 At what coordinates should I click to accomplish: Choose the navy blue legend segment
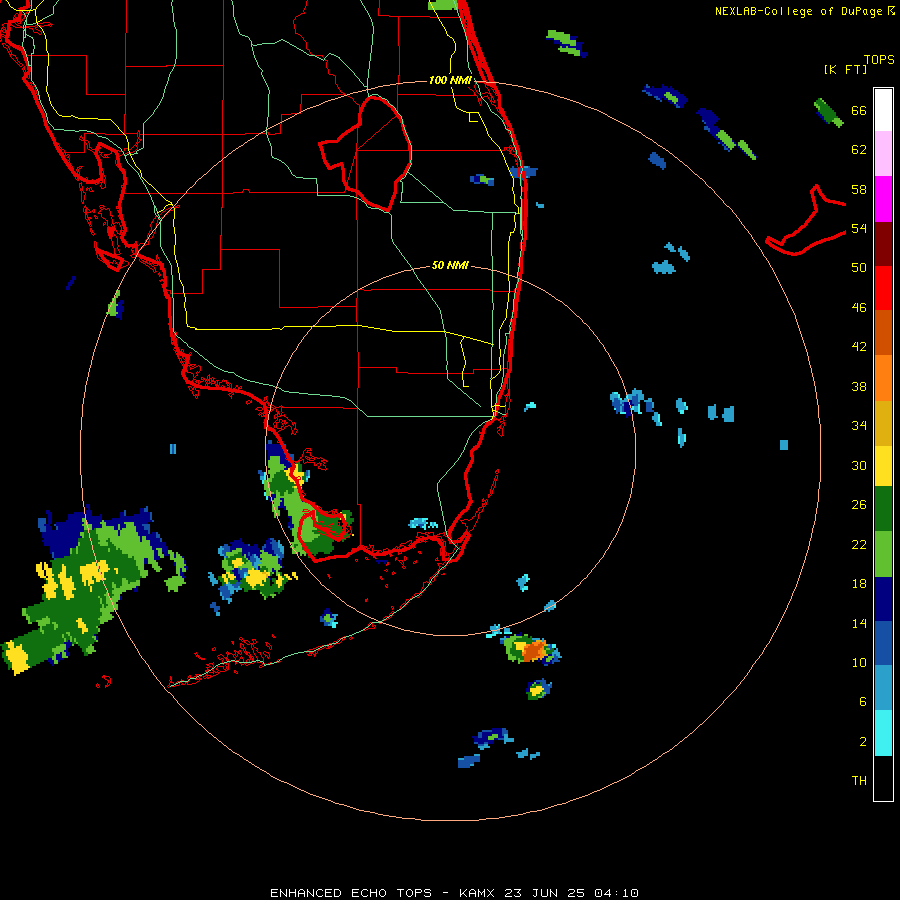point(883,599)
